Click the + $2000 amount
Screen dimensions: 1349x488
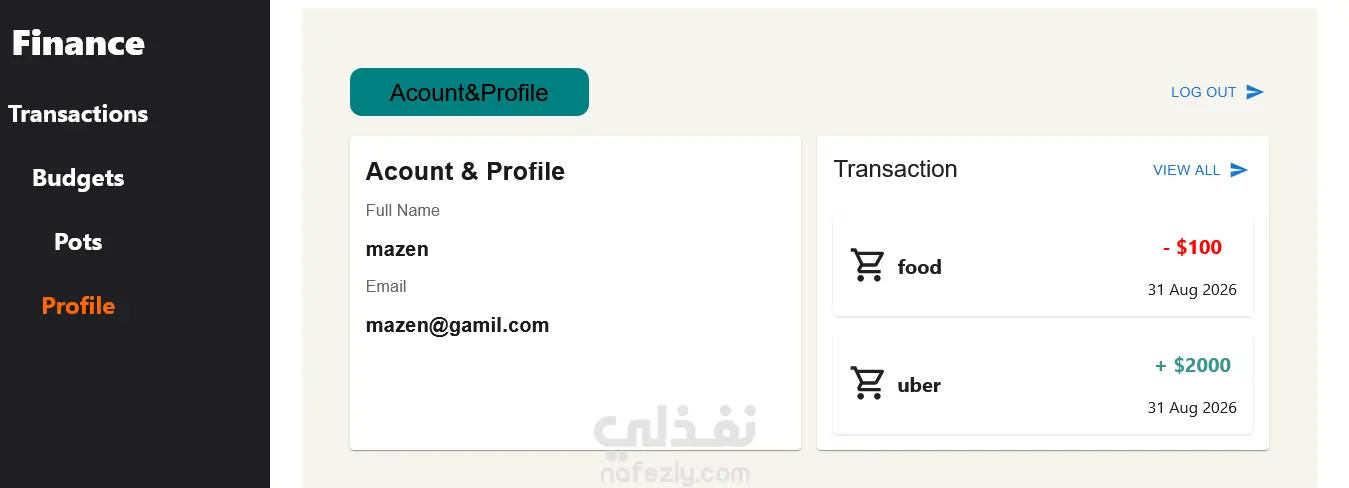(1193, 365)
